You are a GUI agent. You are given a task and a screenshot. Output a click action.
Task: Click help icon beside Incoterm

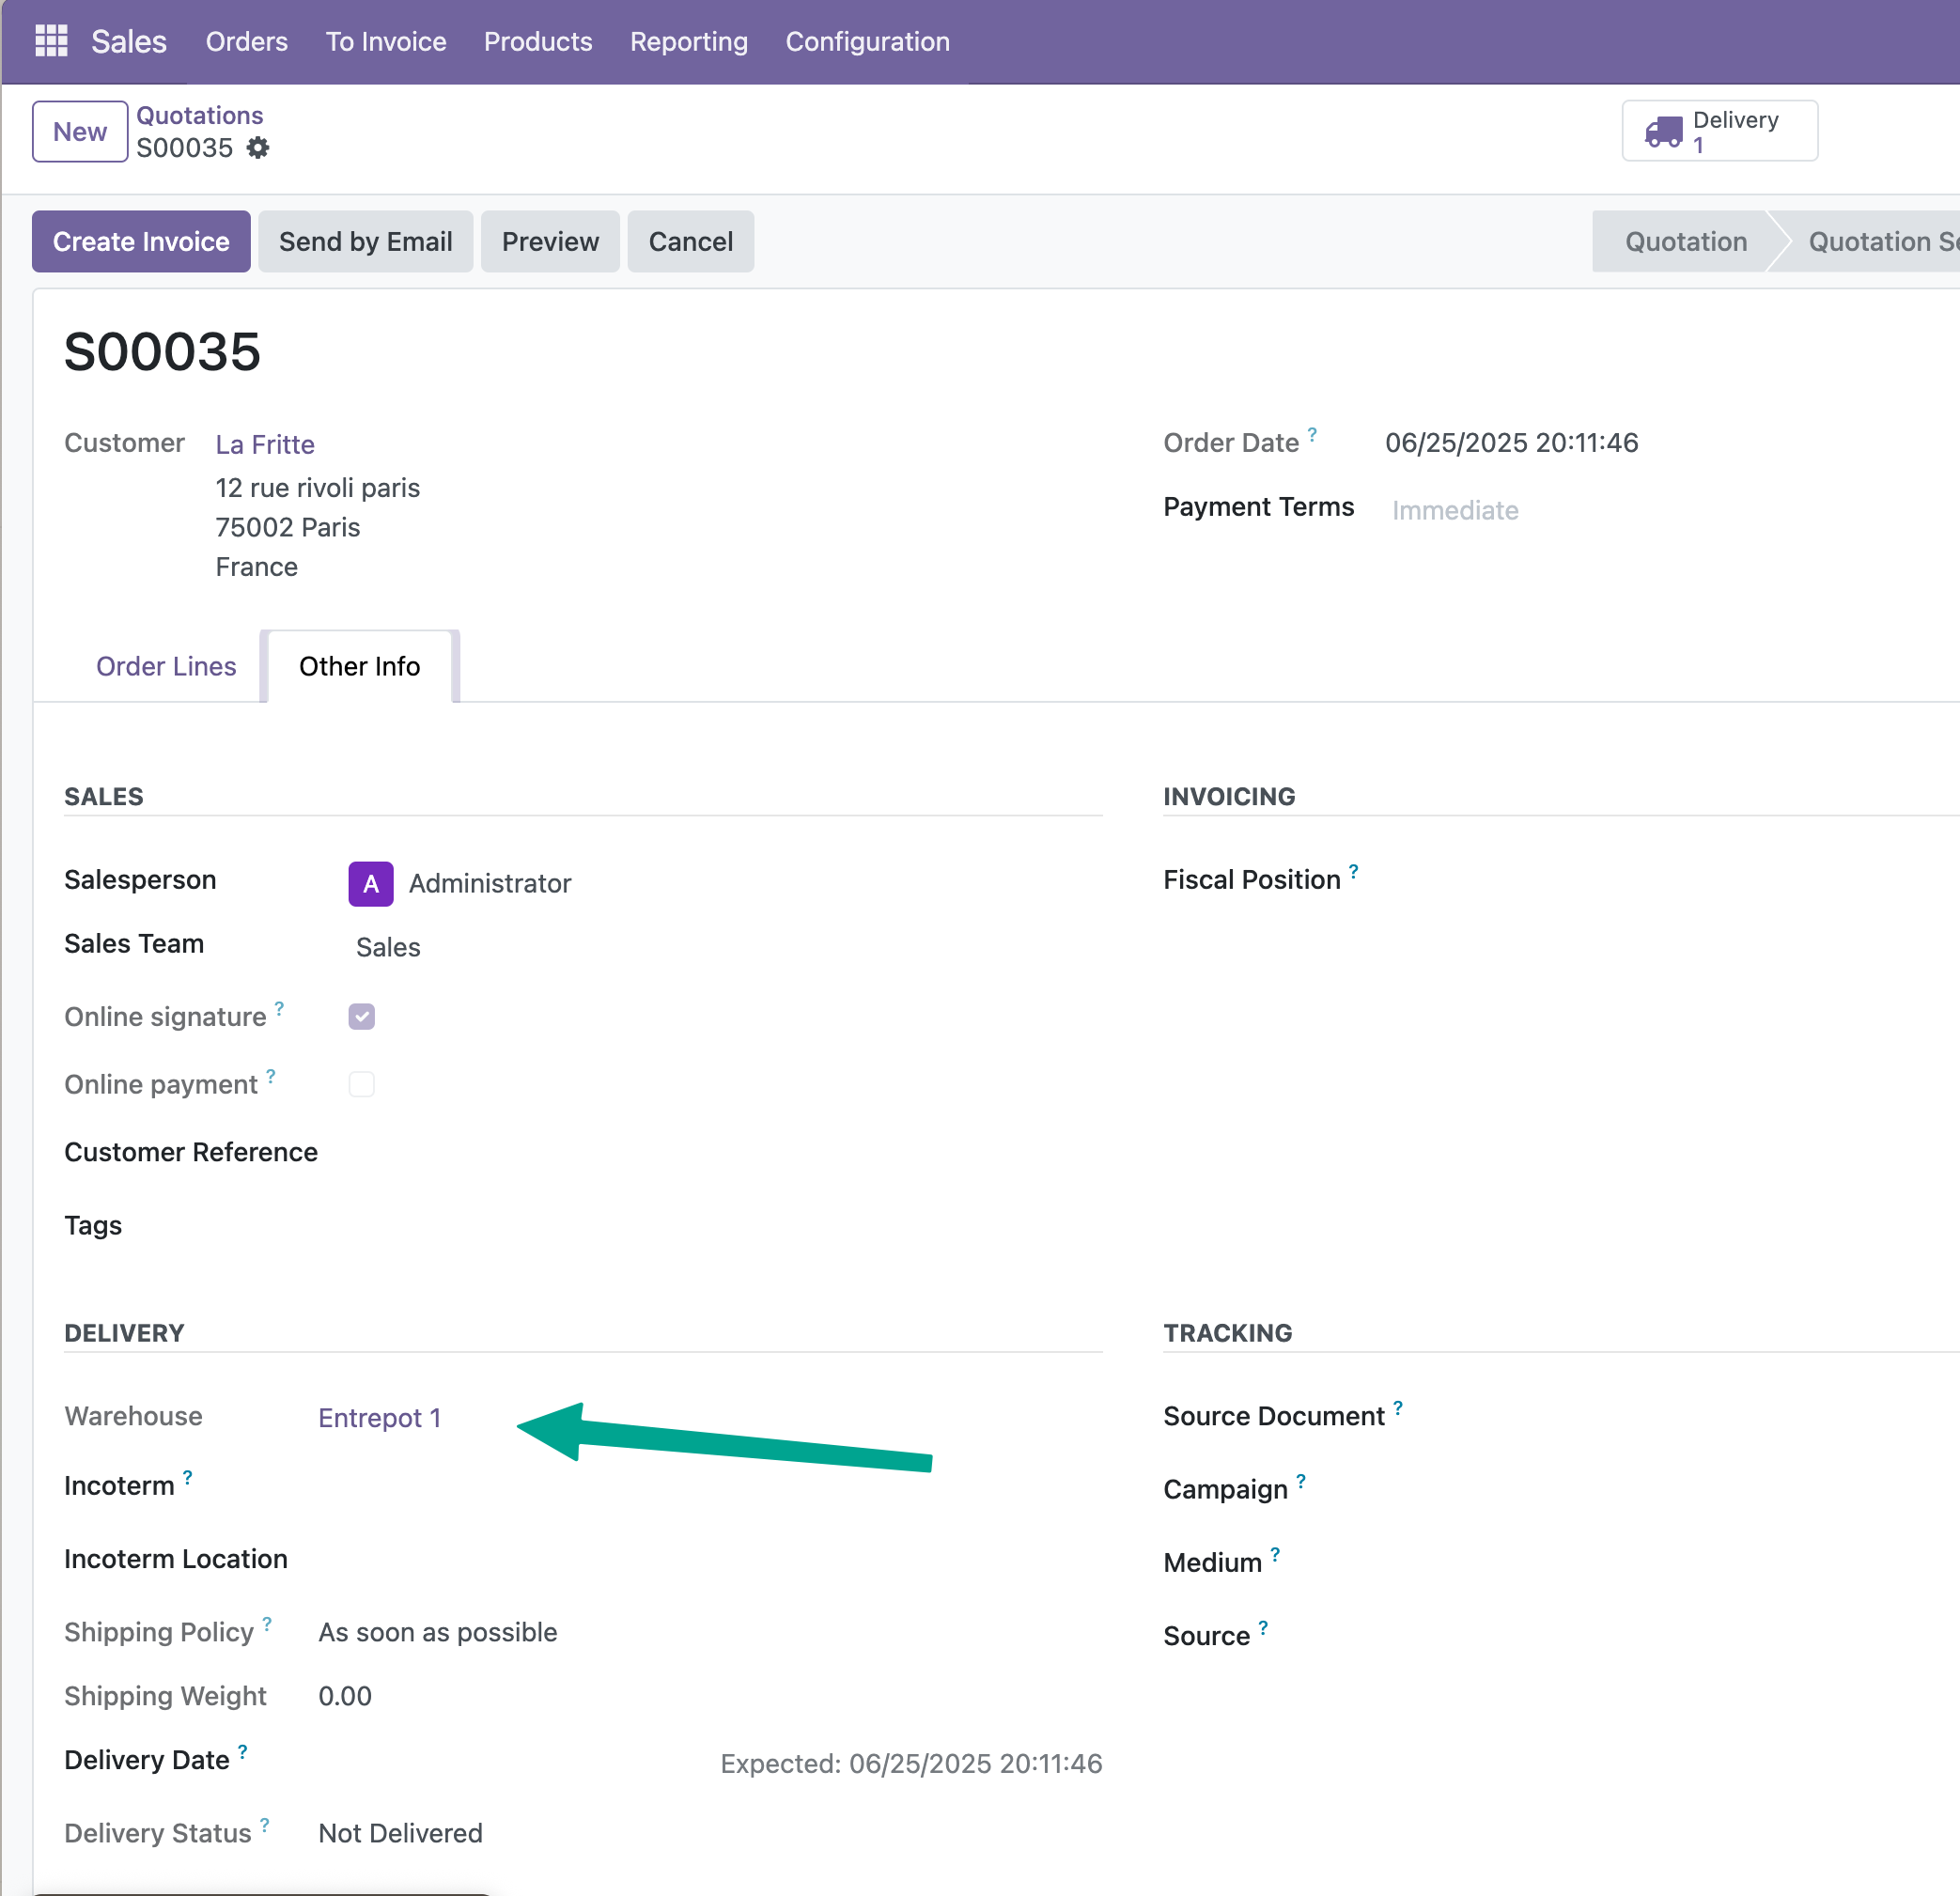click(x=187, y=1477)
